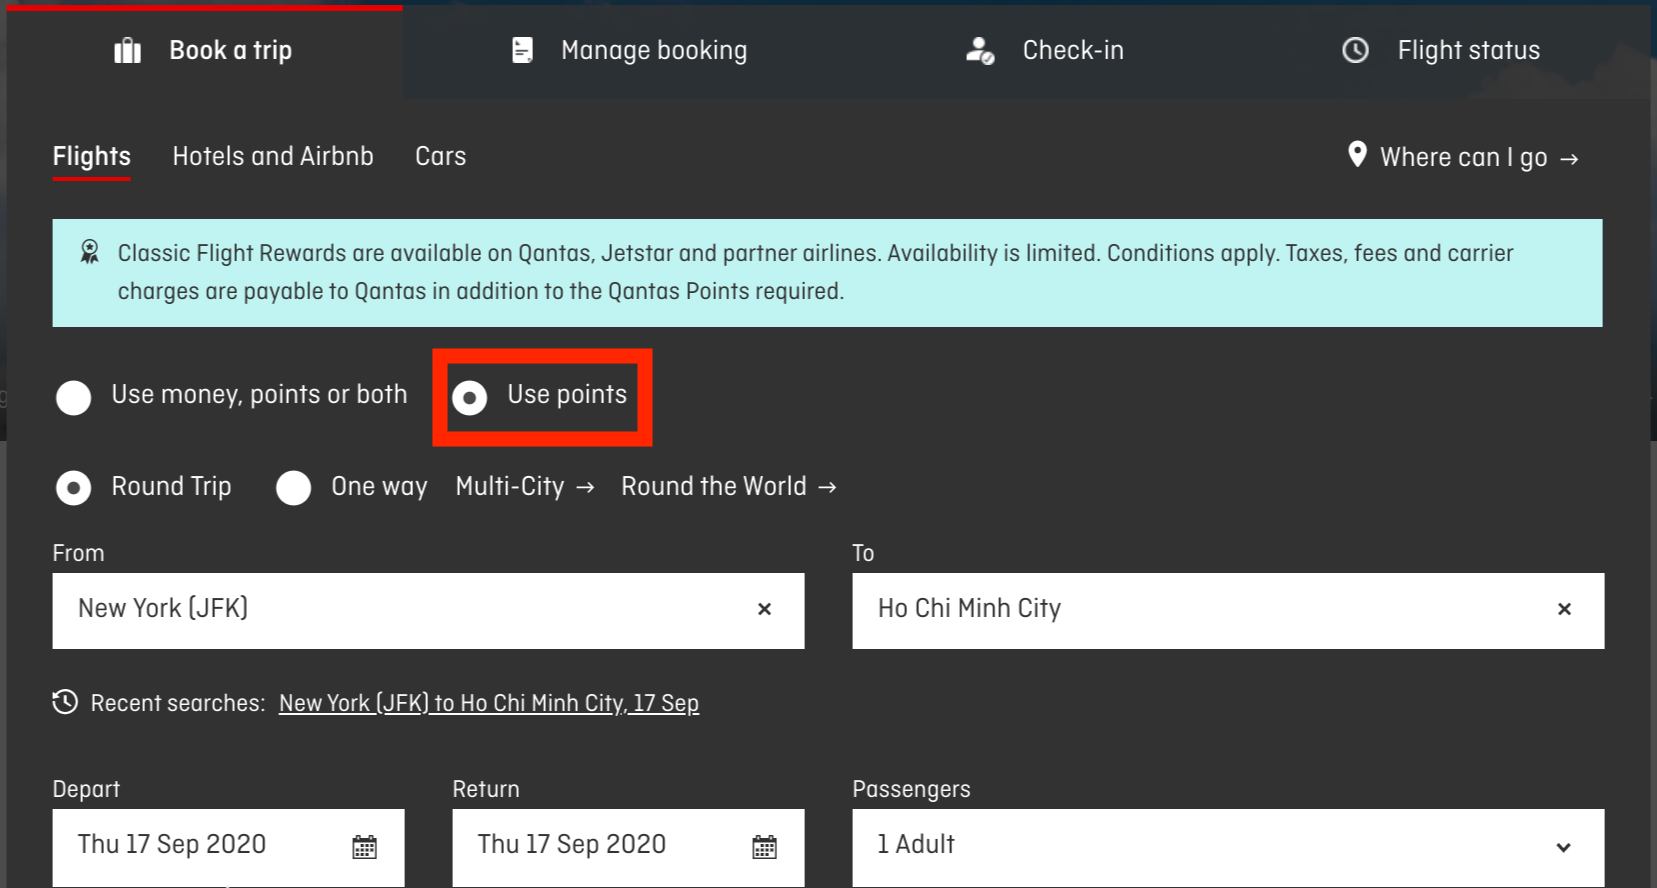
Task: Click the From airport input field
Action: (x=428, y=610)
